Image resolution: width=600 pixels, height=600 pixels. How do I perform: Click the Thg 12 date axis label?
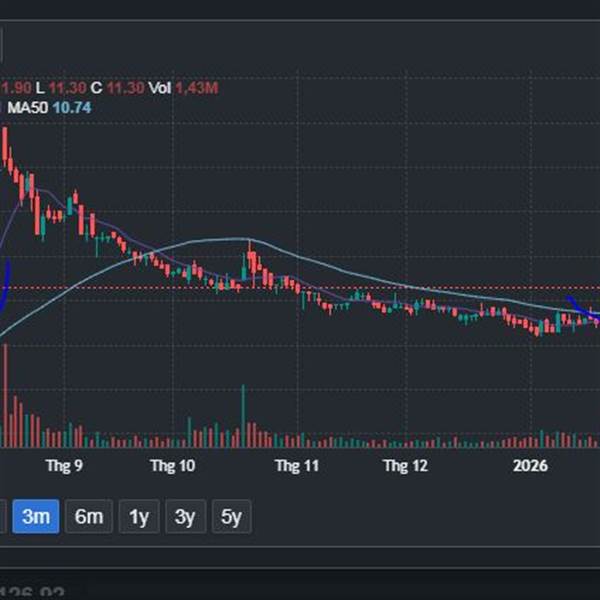coord(407,465)
